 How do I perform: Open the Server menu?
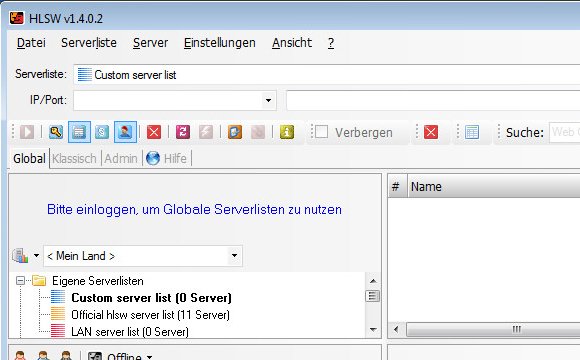click(x=150, y=43)
